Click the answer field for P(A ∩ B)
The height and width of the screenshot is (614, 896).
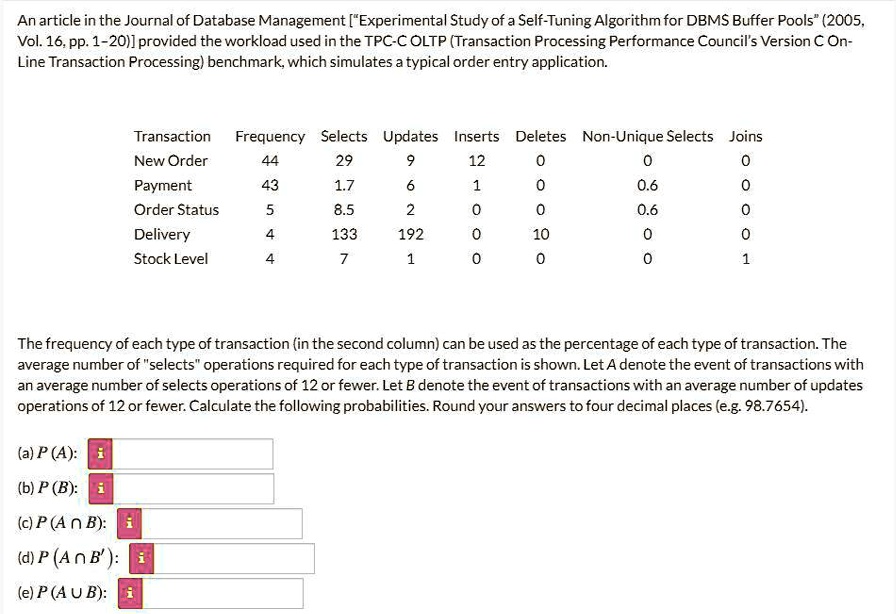click(x=222, y=523)
